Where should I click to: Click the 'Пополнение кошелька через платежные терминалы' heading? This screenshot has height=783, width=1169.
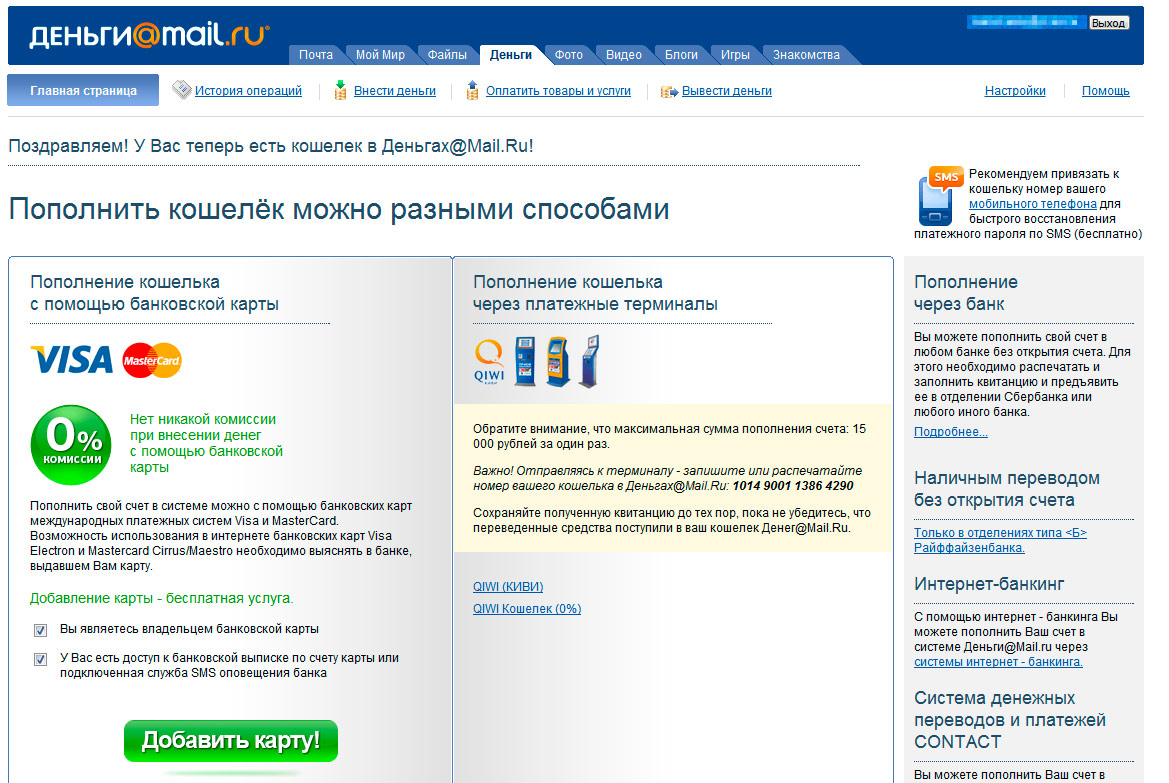point(595,293)
